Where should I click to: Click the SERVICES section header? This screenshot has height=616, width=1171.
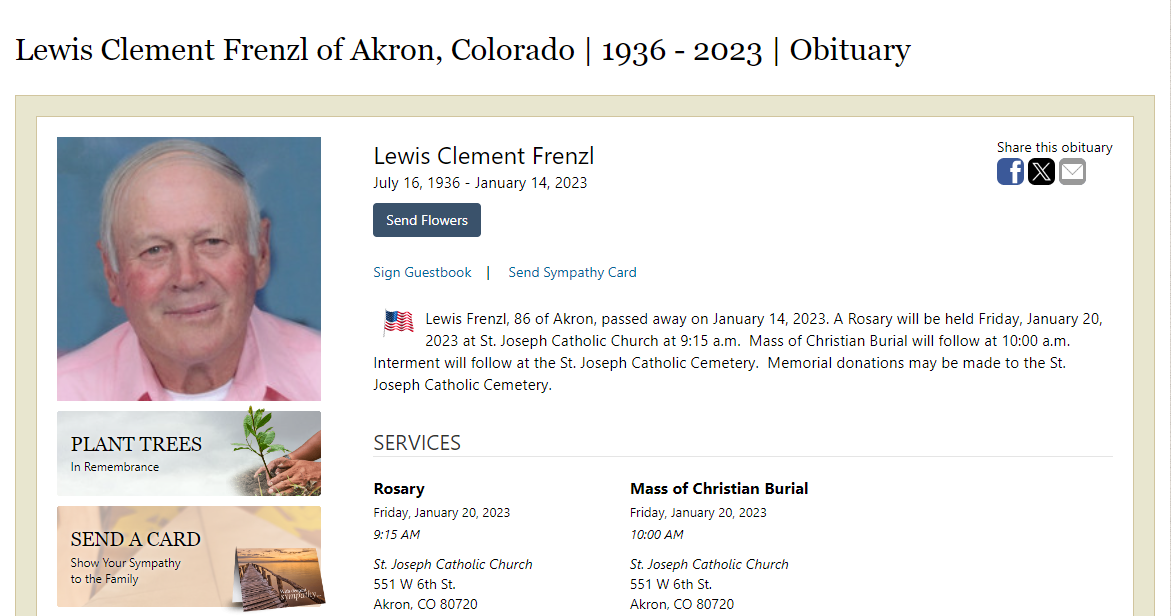tap(417, 443)
